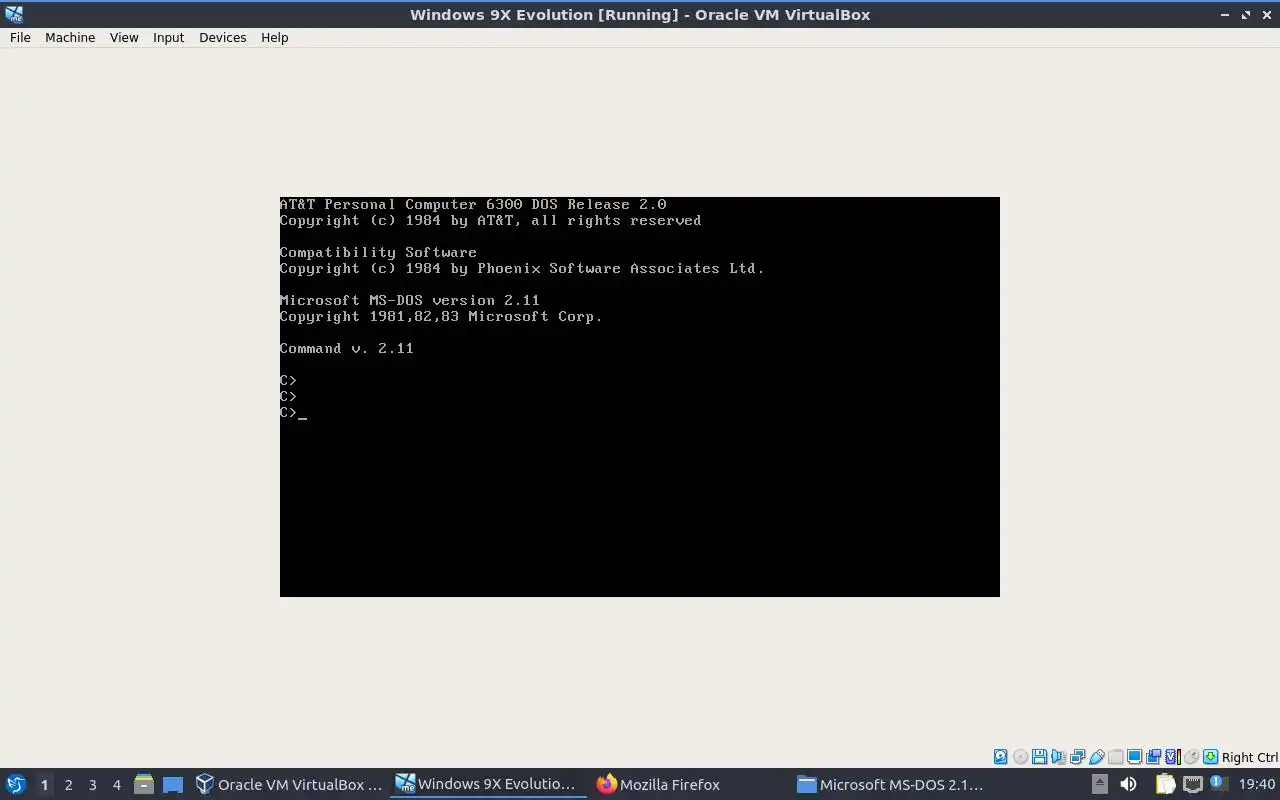The height and width of the screenshot is (800, 1280).
Task: Click the display monitor indicator icon
Action: pos(1135,757)
